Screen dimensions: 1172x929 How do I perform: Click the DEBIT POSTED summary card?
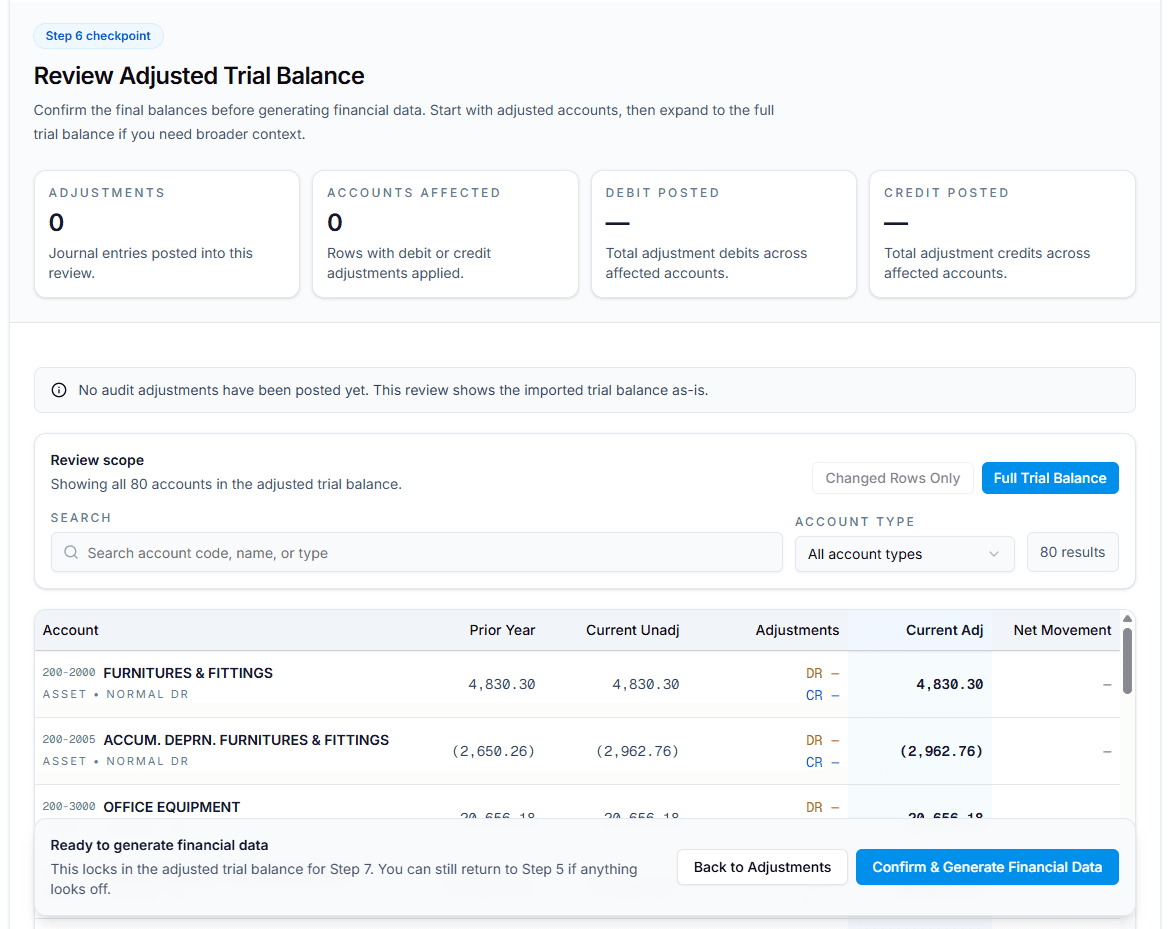(724, 234)
